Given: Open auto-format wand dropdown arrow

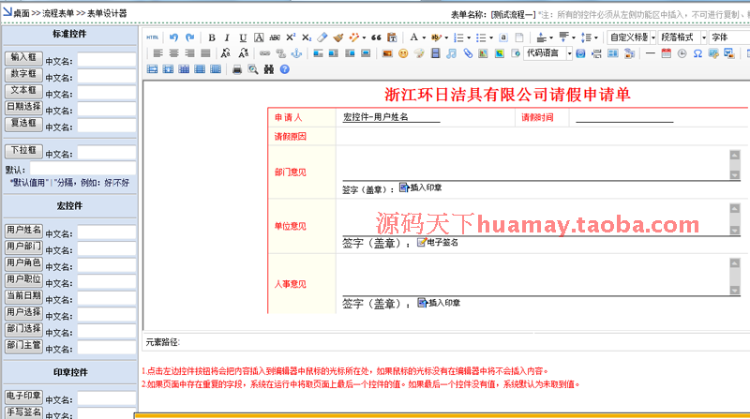Looking at the screenshot, I should 364,38.
